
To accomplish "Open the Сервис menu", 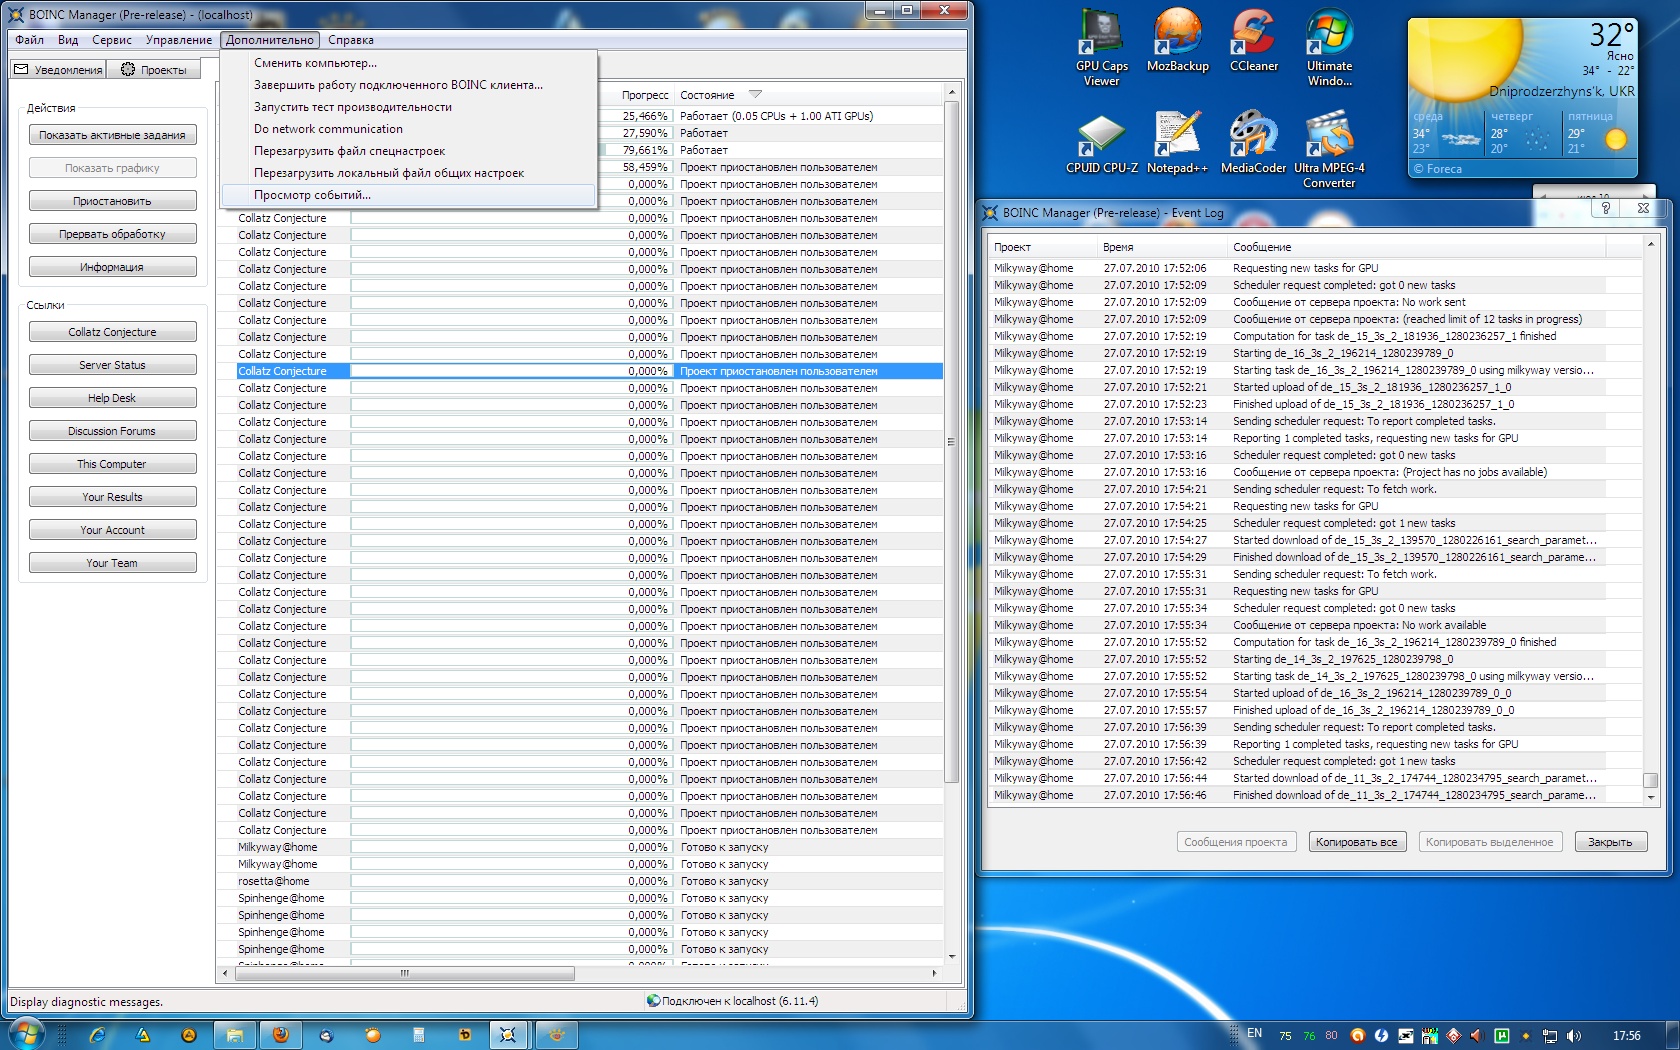I will tap(112, 40).
